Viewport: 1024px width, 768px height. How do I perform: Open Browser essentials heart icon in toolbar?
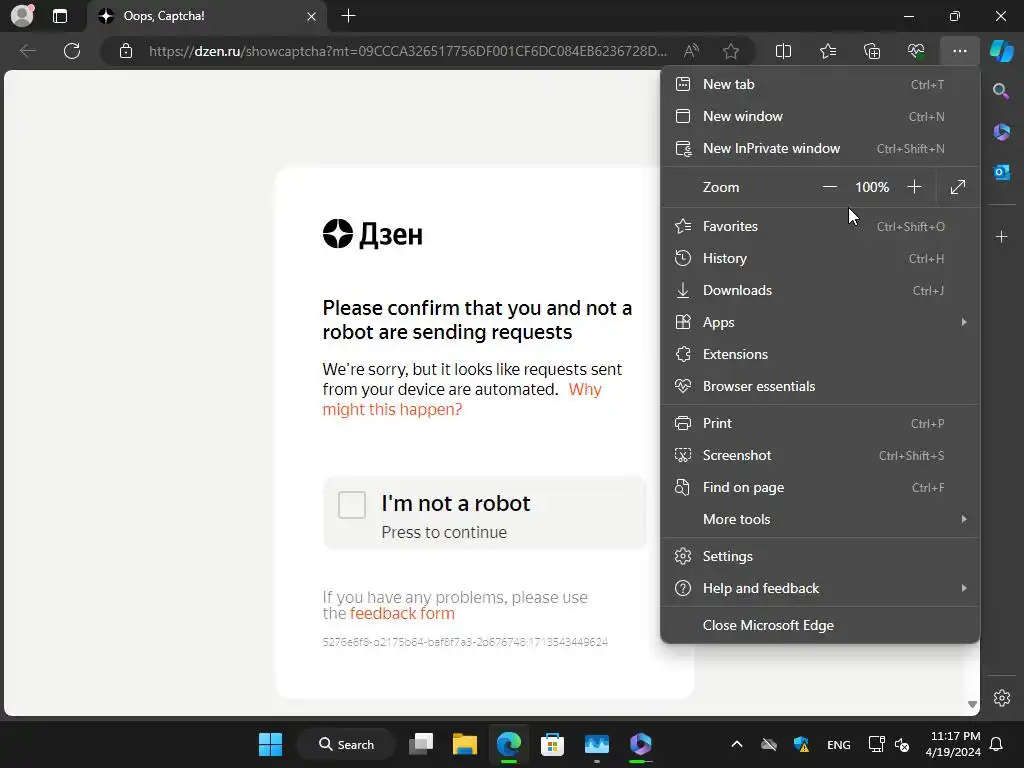pos(916,51)
